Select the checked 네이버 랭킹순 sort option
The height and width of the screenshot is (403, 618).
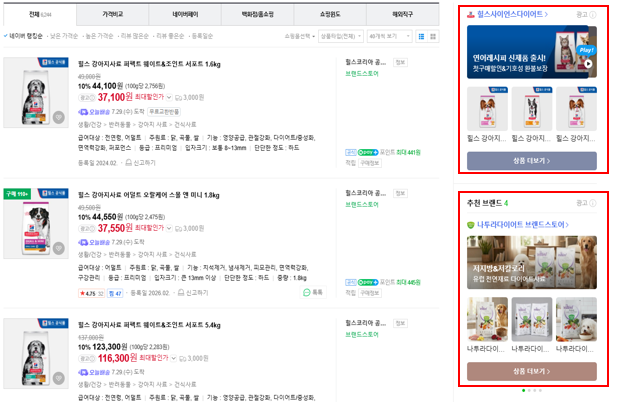(23, 36)
